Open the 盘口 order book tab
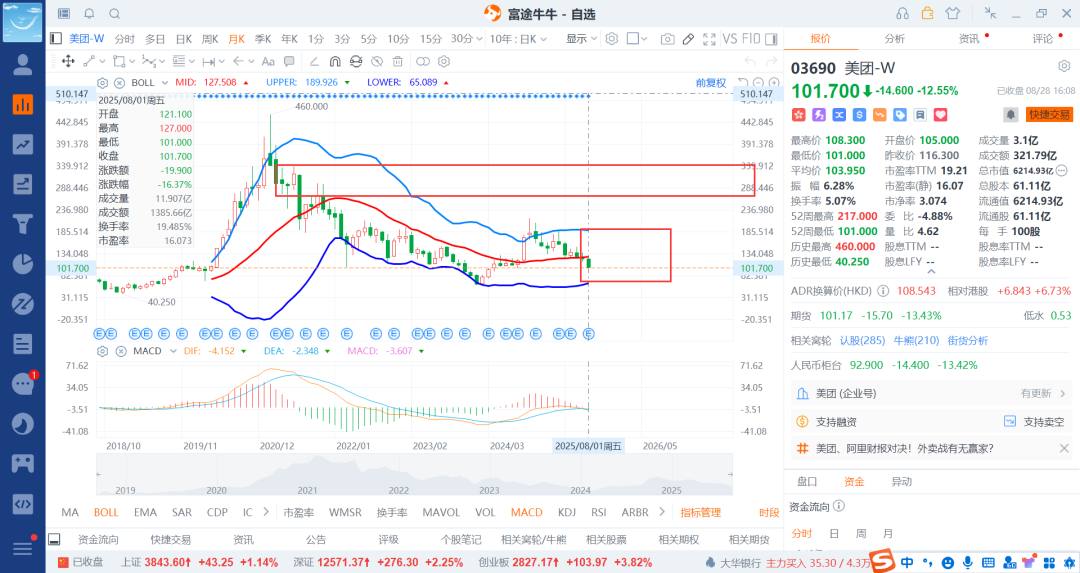This screenshot has width=1080, height=573. [807, 481]
